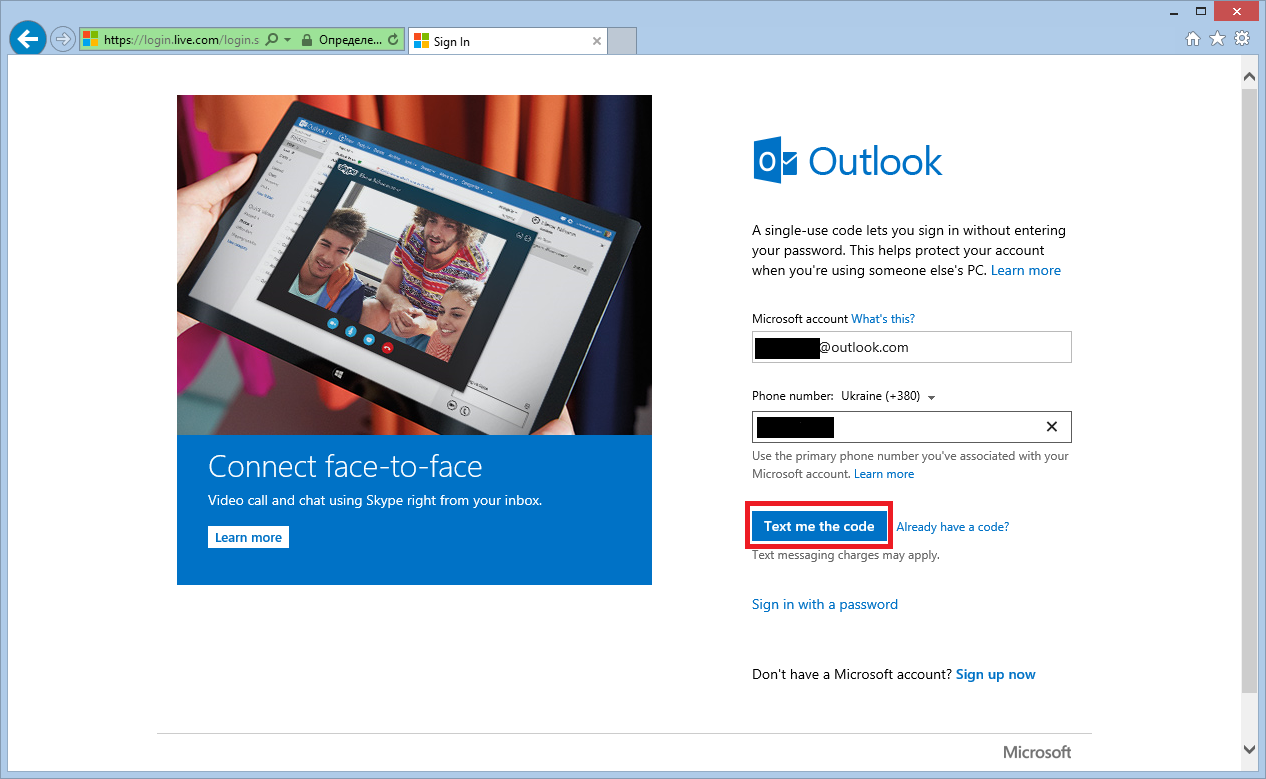Open the browser Home icon
Image resolution: width=1266 pixels, height=779 pixels.
point(1192,39)
